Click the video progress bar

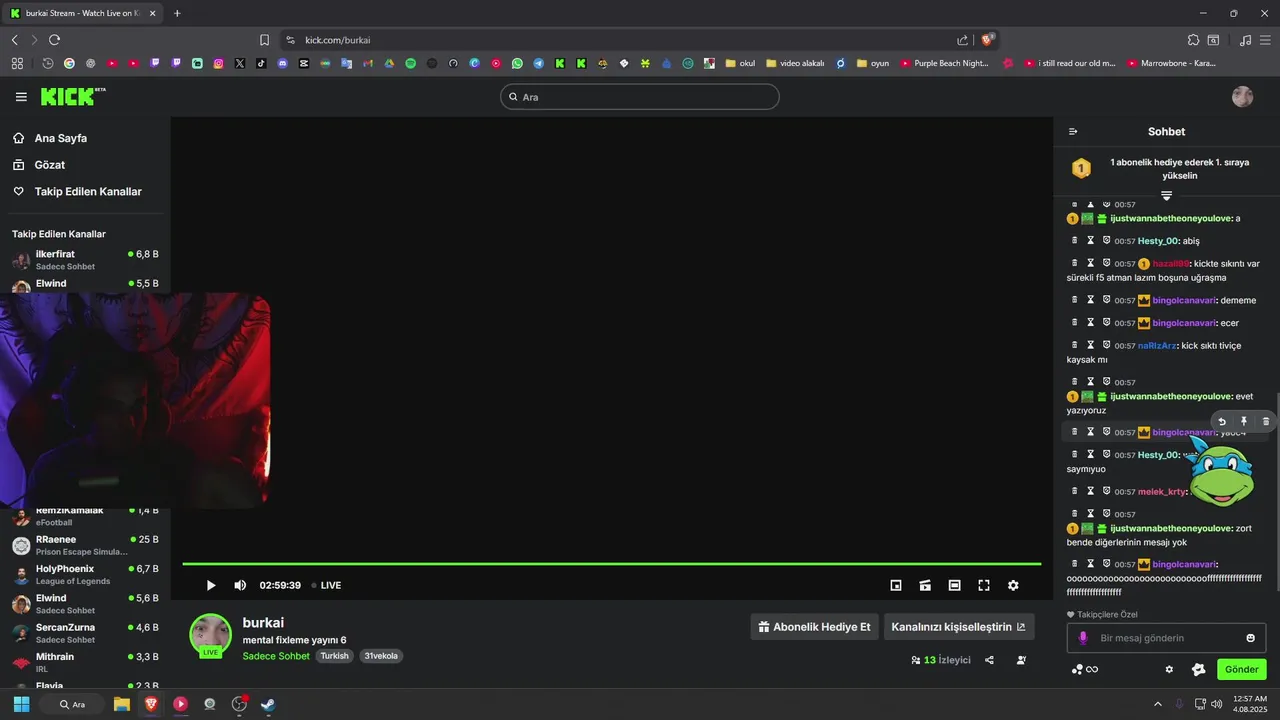pyautogui.click(x=611, y=564)
